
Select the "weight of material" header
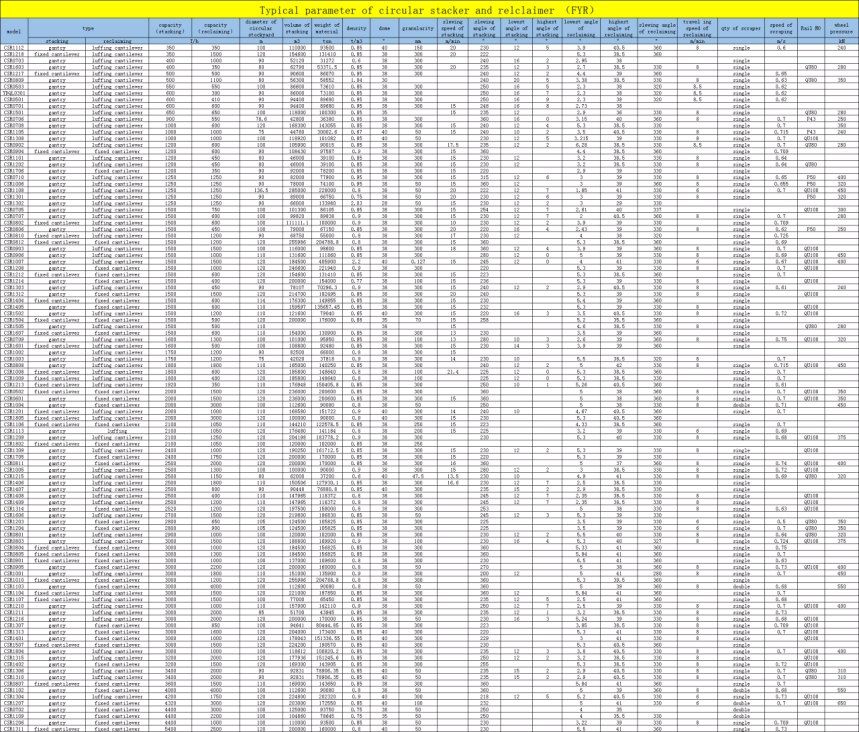pyautogui.click(x=328, y=28)
